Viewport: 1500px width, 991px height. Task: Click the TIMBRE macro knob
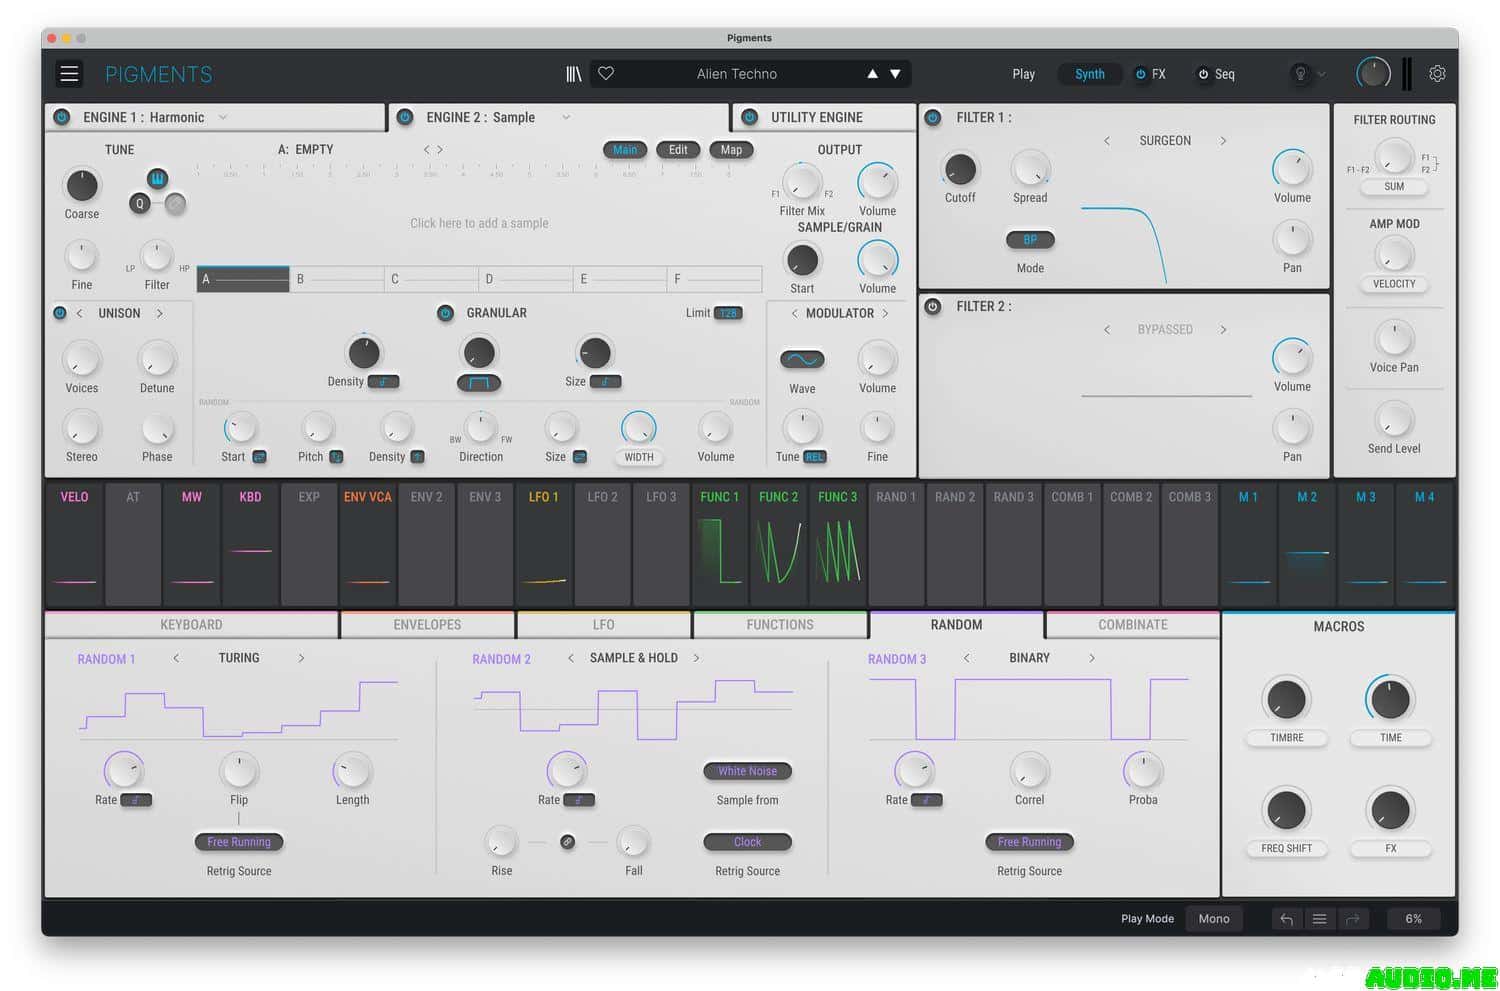(x=1286, y=700)
